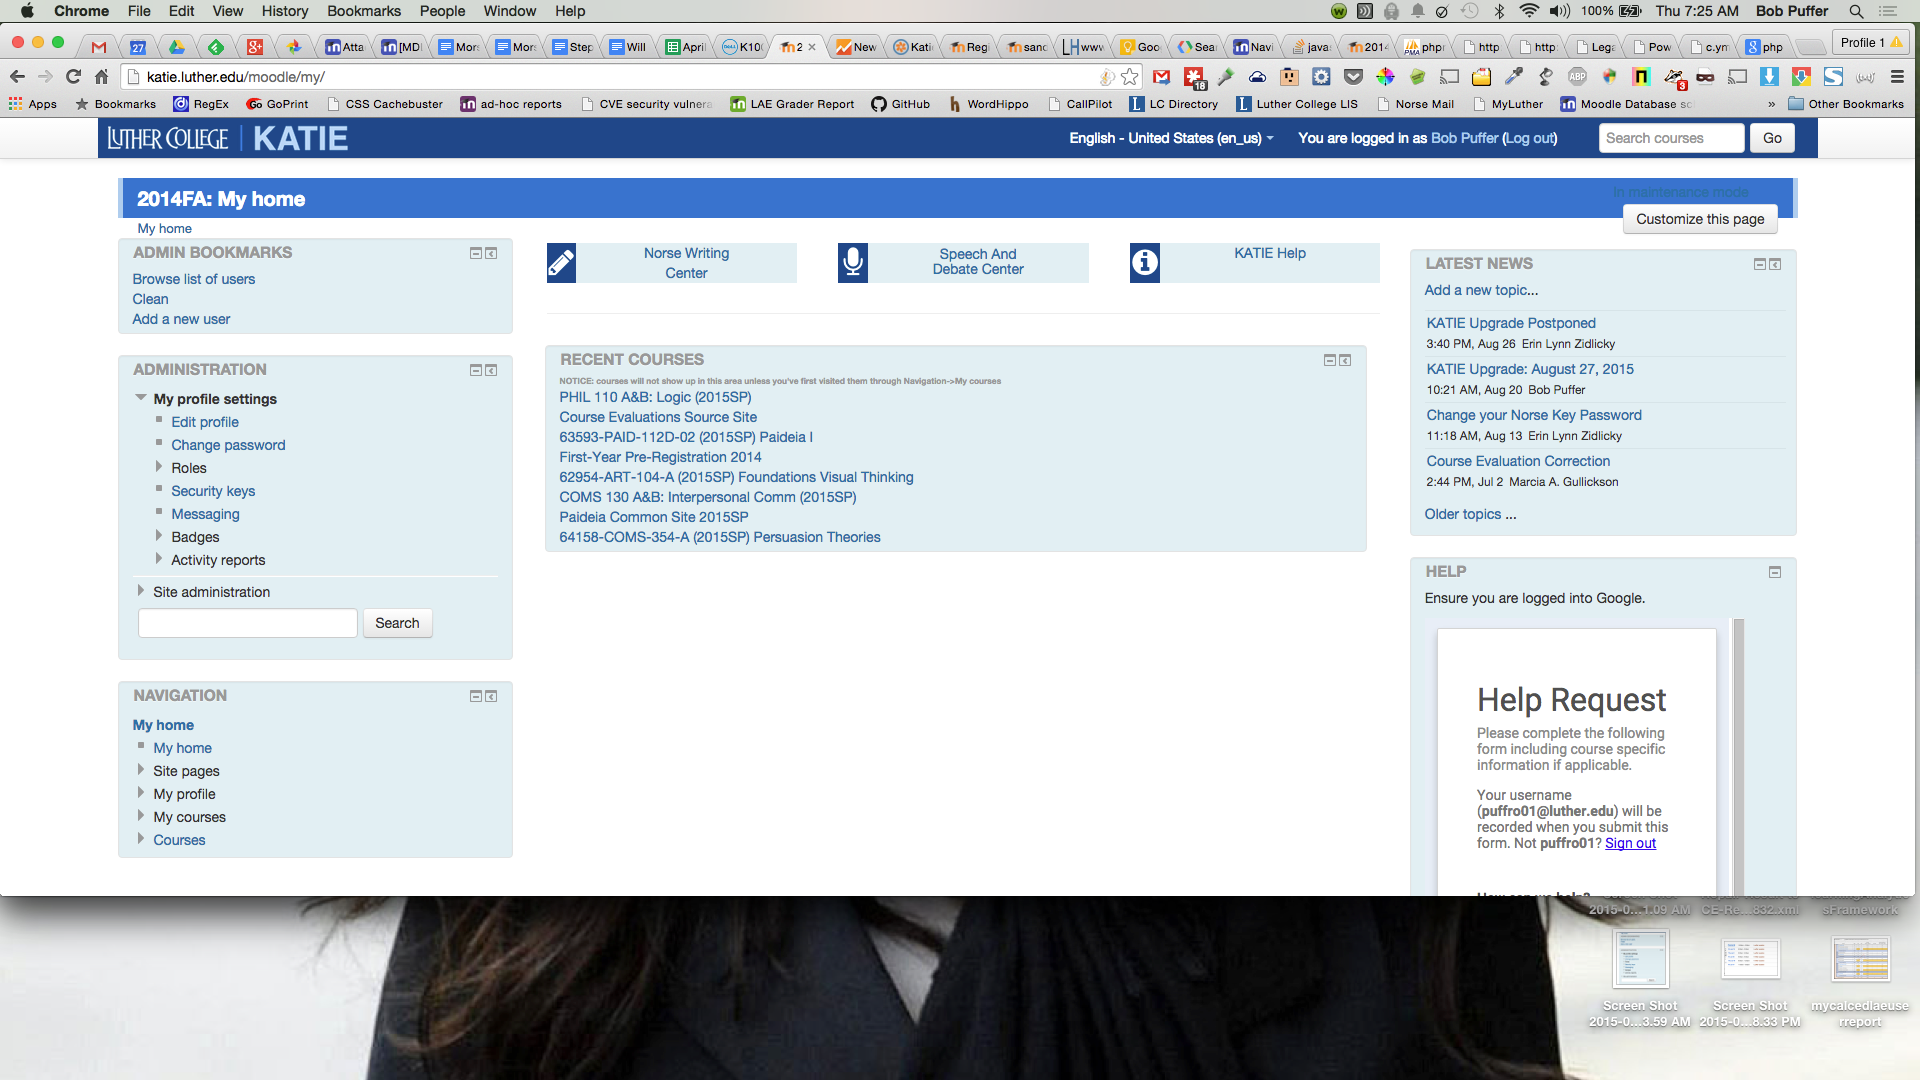Click the Speech and Debate microphone icon

(853, 263)
